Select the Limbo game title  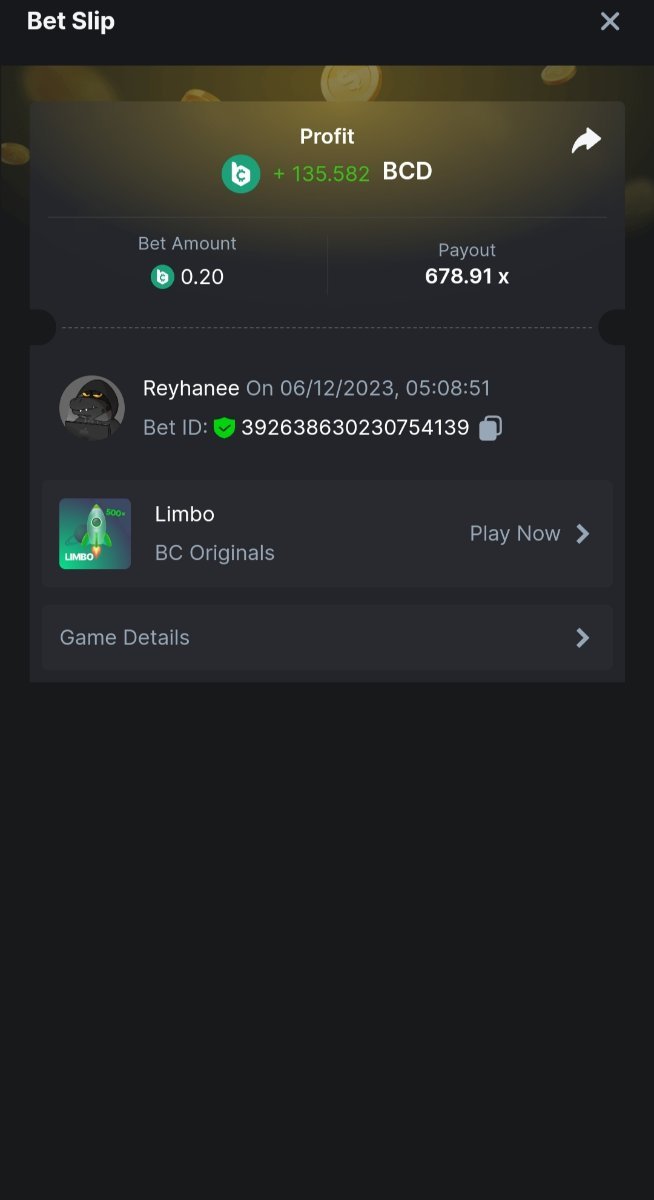[185, 514]
